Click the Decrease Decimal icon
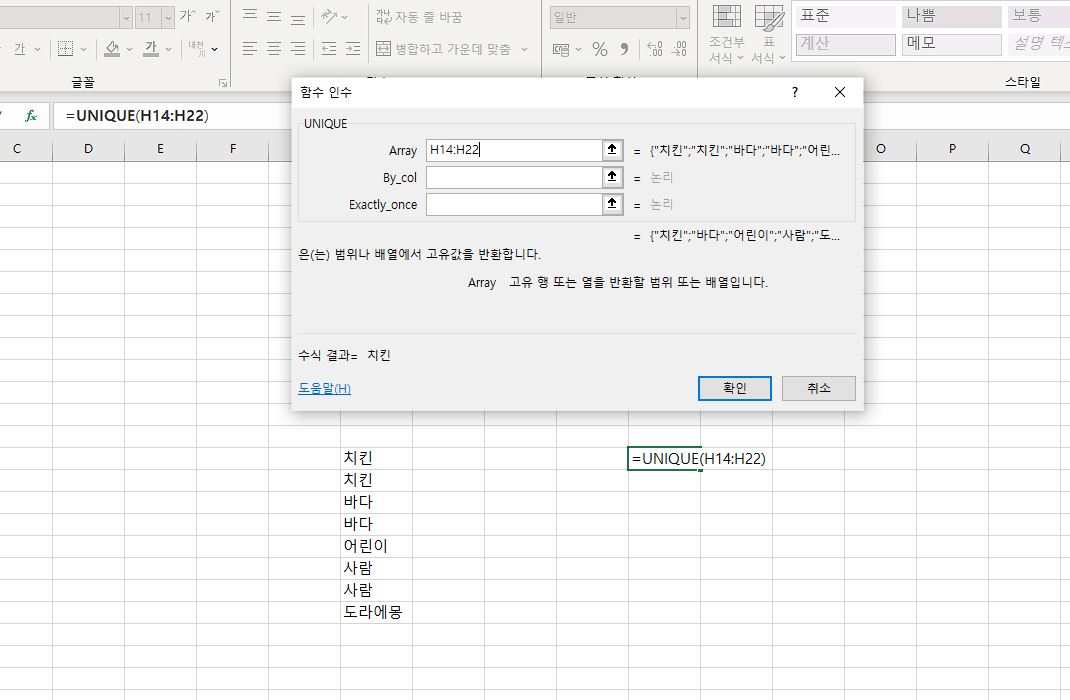This screenshot has height=700, width=1070. pos(679,46)
